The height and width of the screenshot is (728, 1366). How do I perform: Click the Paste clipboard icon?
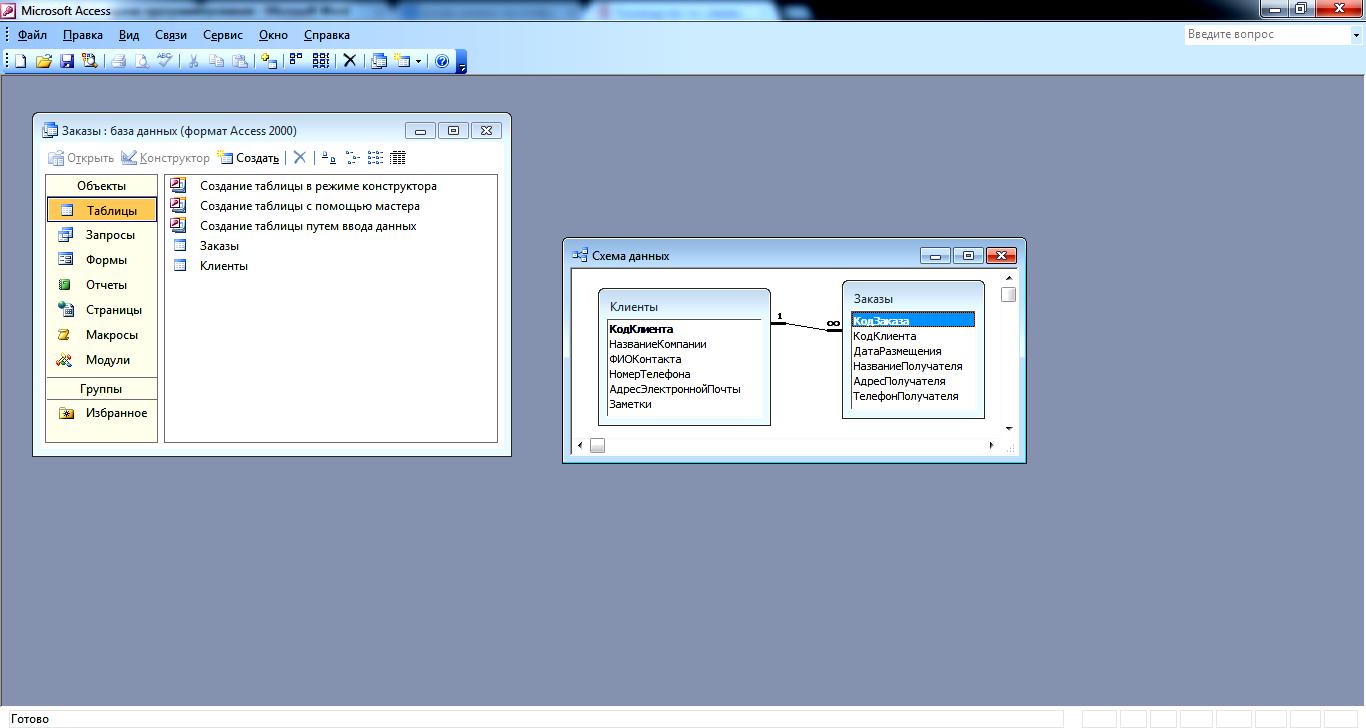click(x=240, y=61)
